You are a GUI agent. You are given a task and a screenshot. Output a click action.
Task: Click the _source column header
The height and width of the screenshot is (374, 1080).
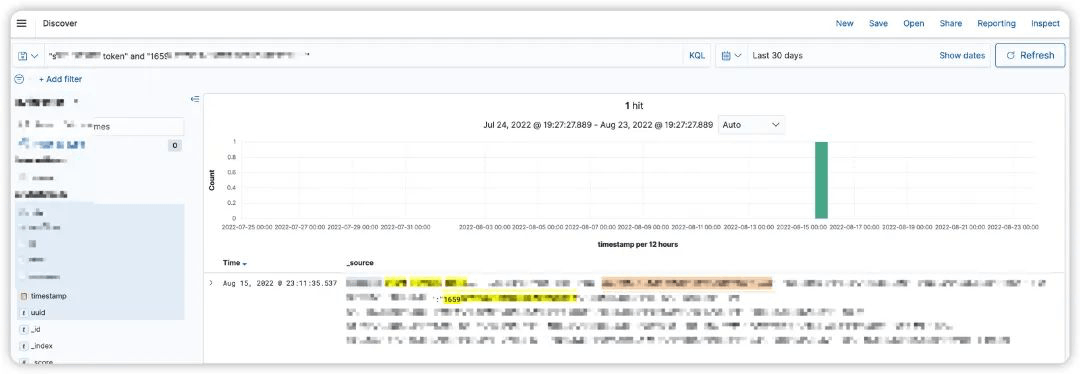(360, 263)
